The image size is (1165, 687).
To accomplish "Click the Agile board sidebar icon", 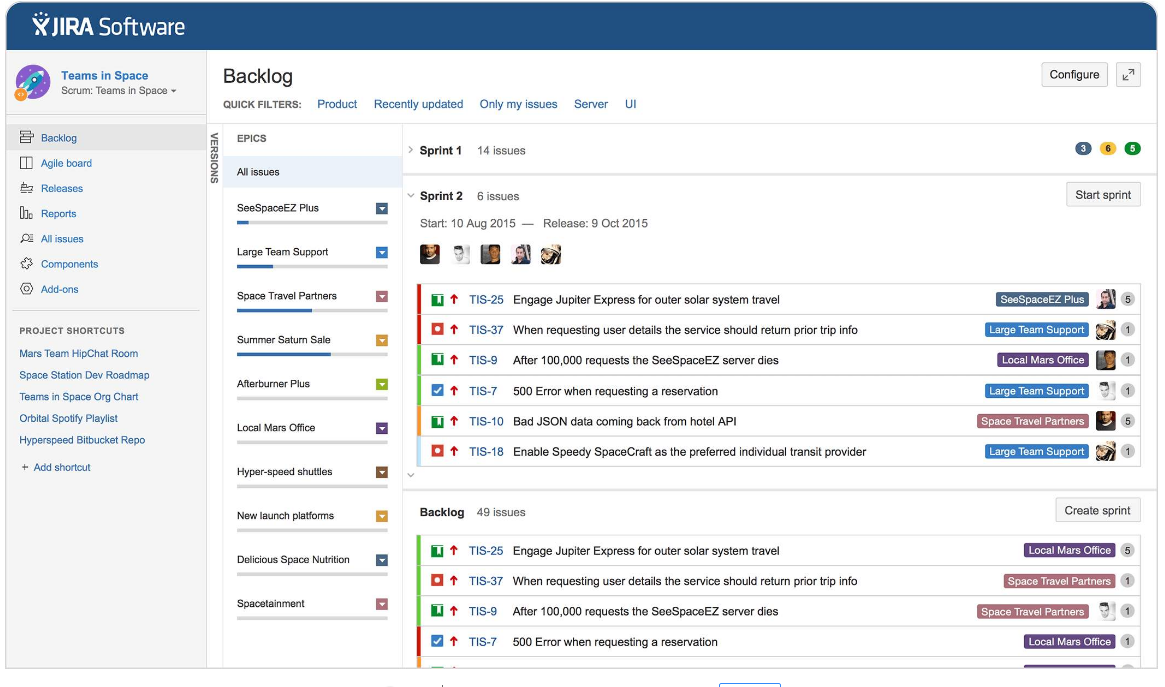I will pos(27,163).
